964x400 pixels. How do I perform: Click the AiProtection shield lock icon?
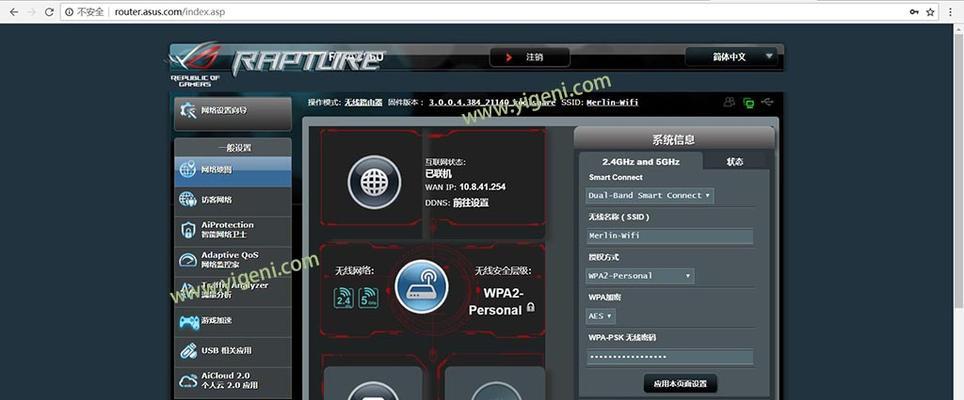pyautogui.click(x=188, y=230)
